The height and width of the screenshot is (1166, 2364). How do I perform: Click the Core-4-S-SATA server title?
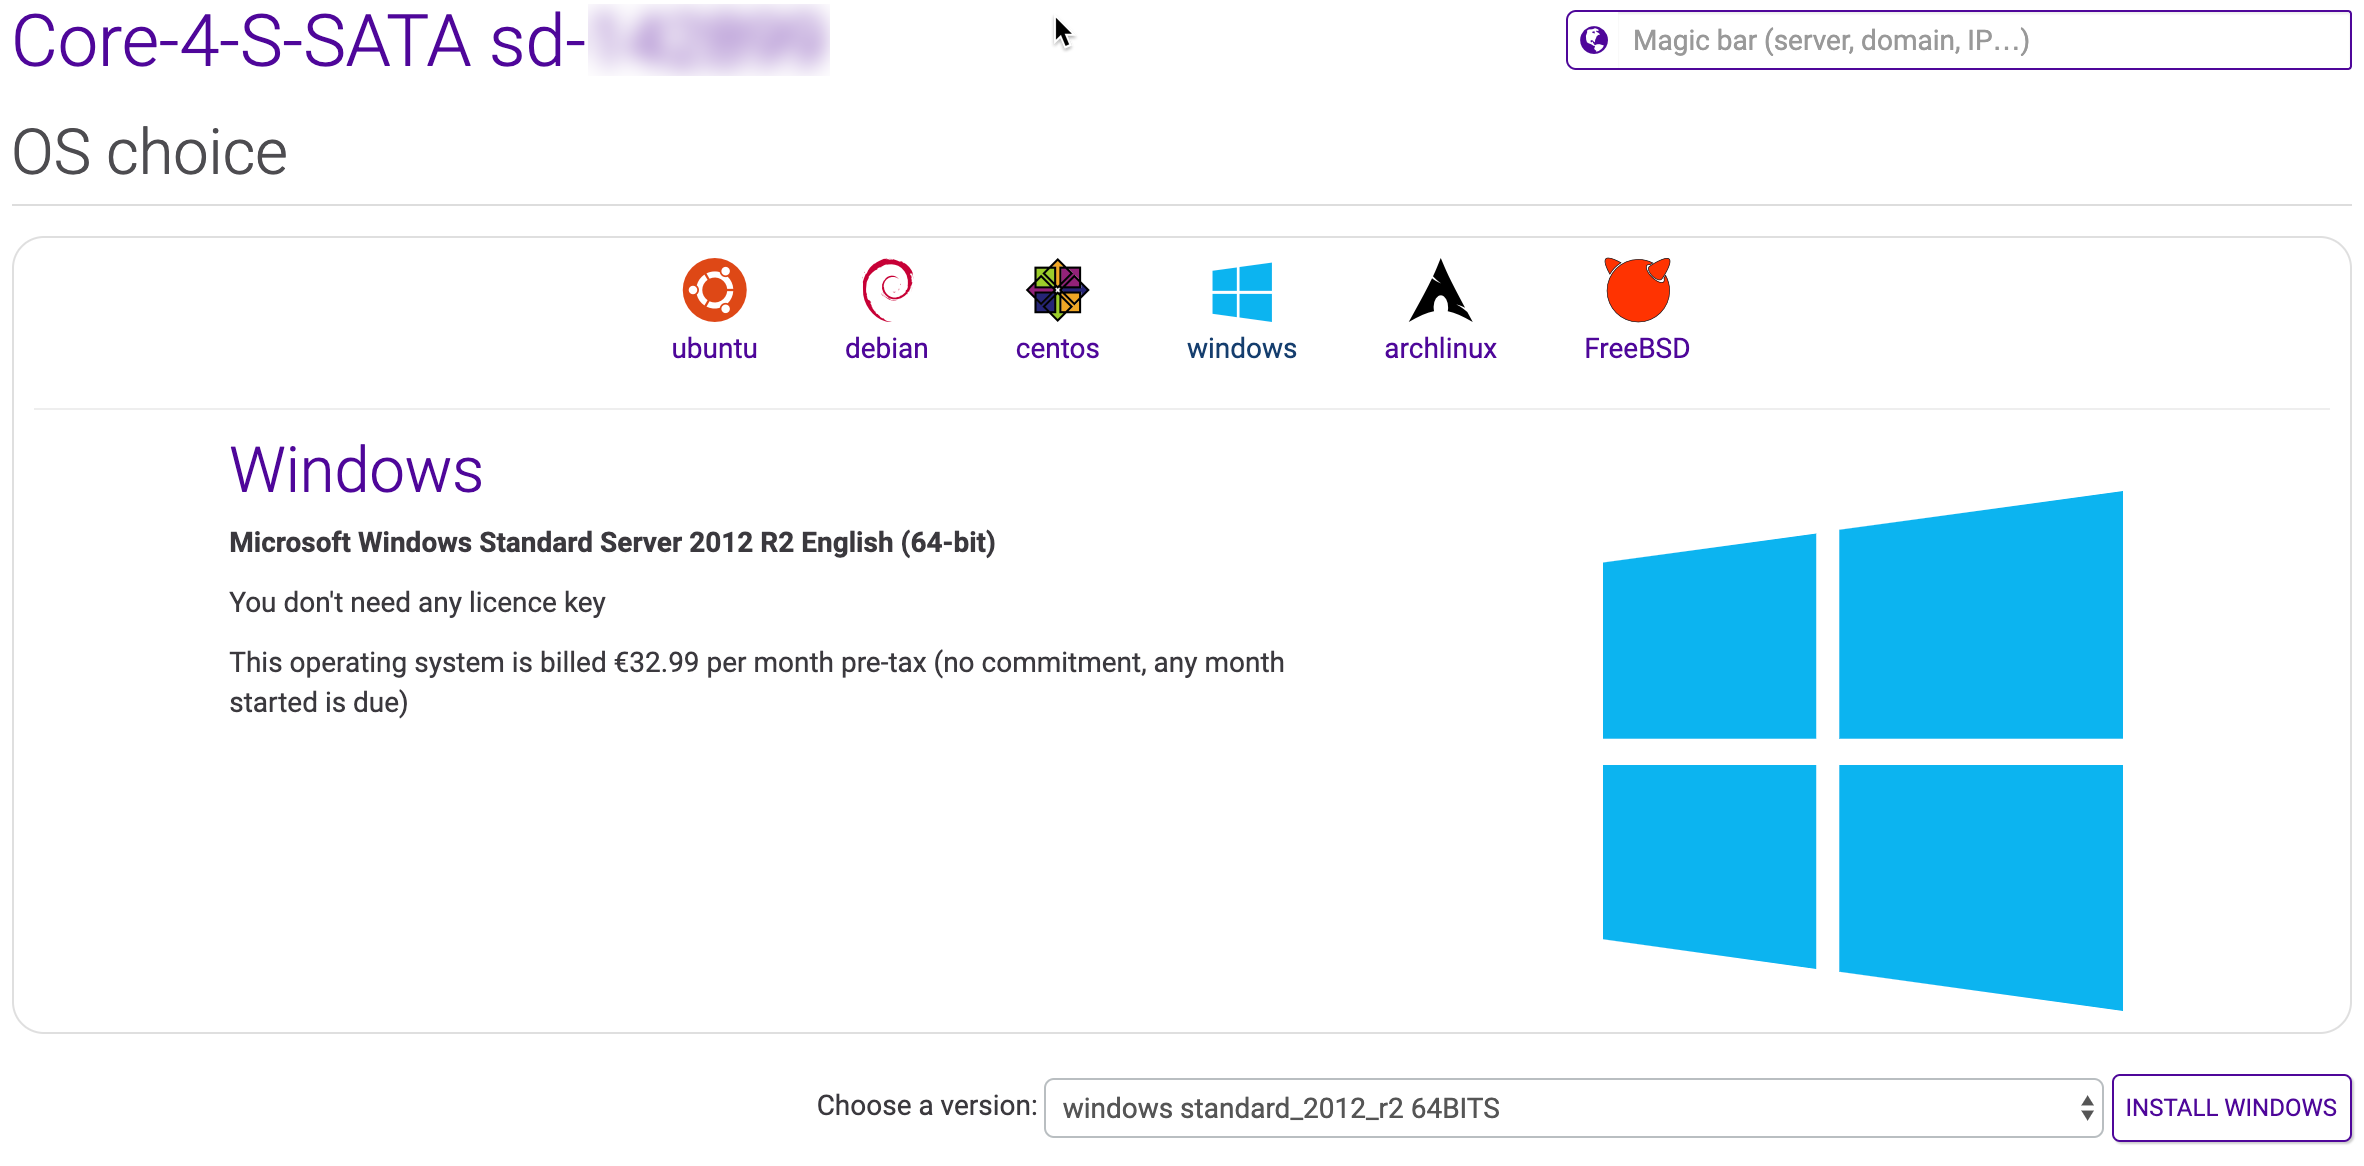tap(298, 42)
